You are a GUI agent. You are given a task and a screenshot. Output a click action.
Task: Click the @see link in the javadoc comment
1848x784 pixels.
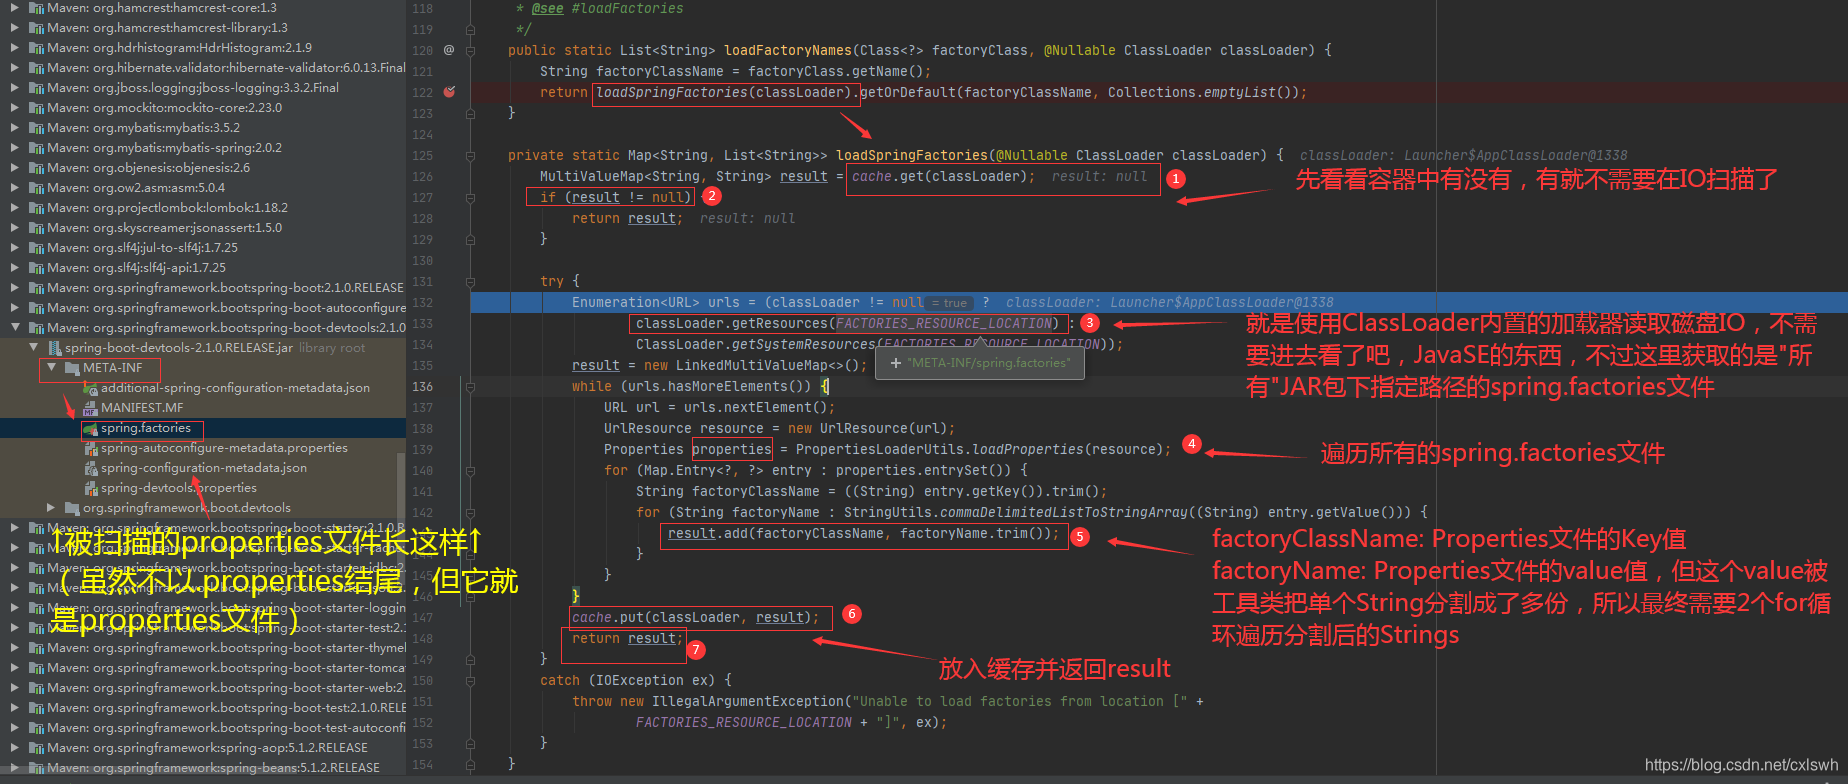(548, 8)
